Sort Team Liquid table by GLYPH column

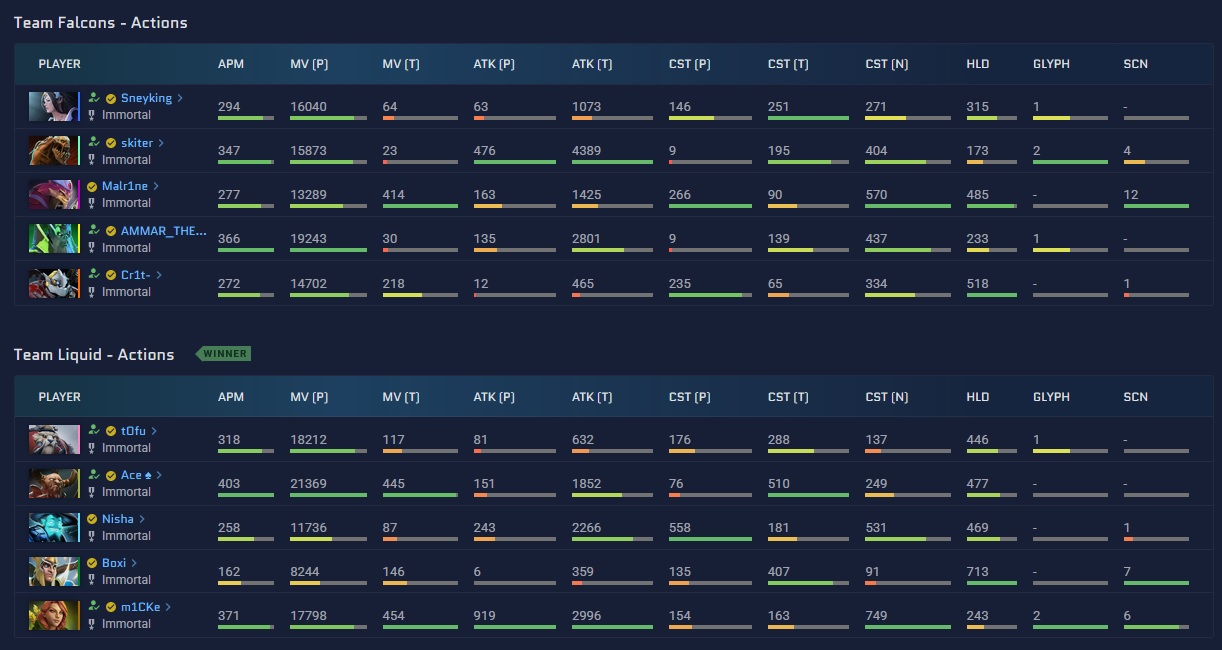coord(1051,397)
